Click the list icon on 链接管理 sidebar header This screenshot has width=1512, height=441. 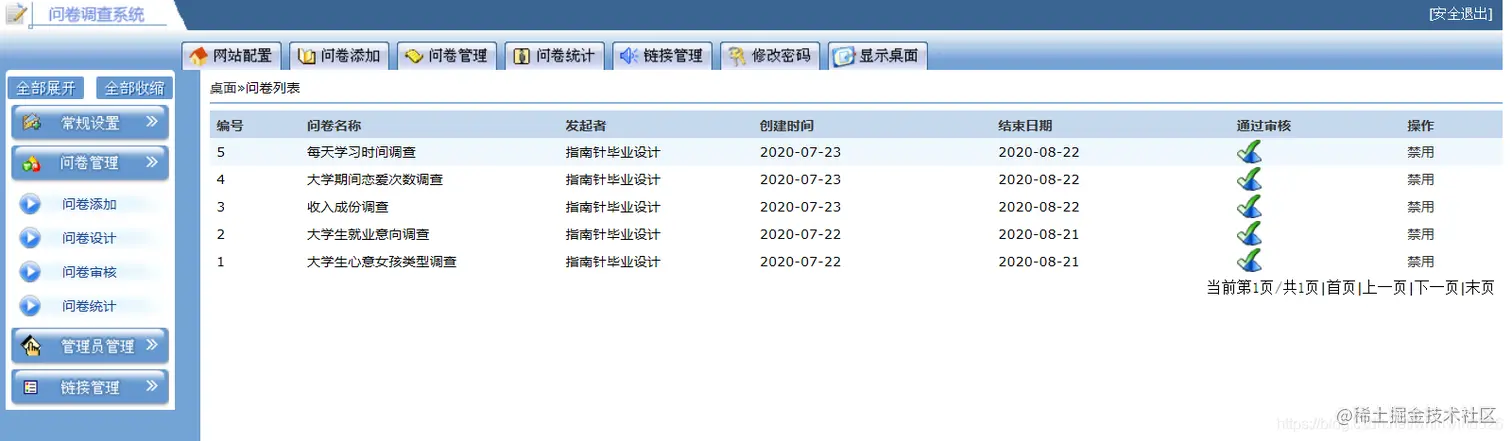pos(30,387)
